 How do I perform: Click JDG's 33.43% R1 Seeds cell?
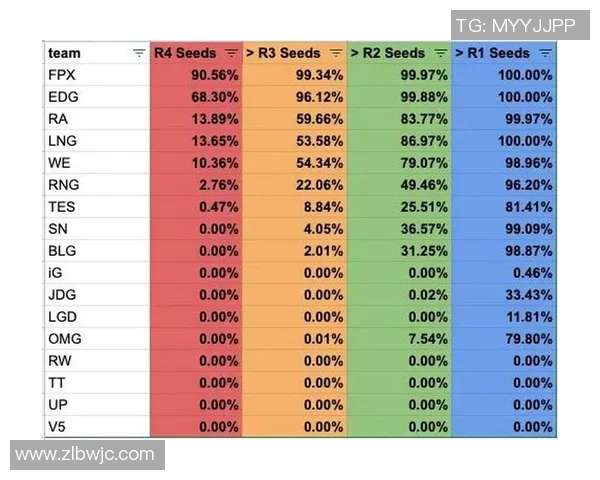pyautogui.click(x=504, y=294)
